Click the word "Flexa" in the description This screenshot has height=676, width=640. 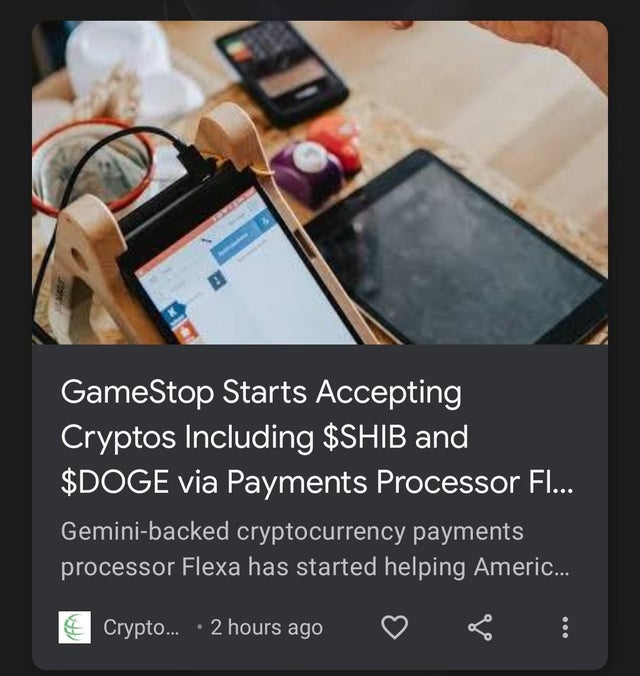tap(211, 566)
